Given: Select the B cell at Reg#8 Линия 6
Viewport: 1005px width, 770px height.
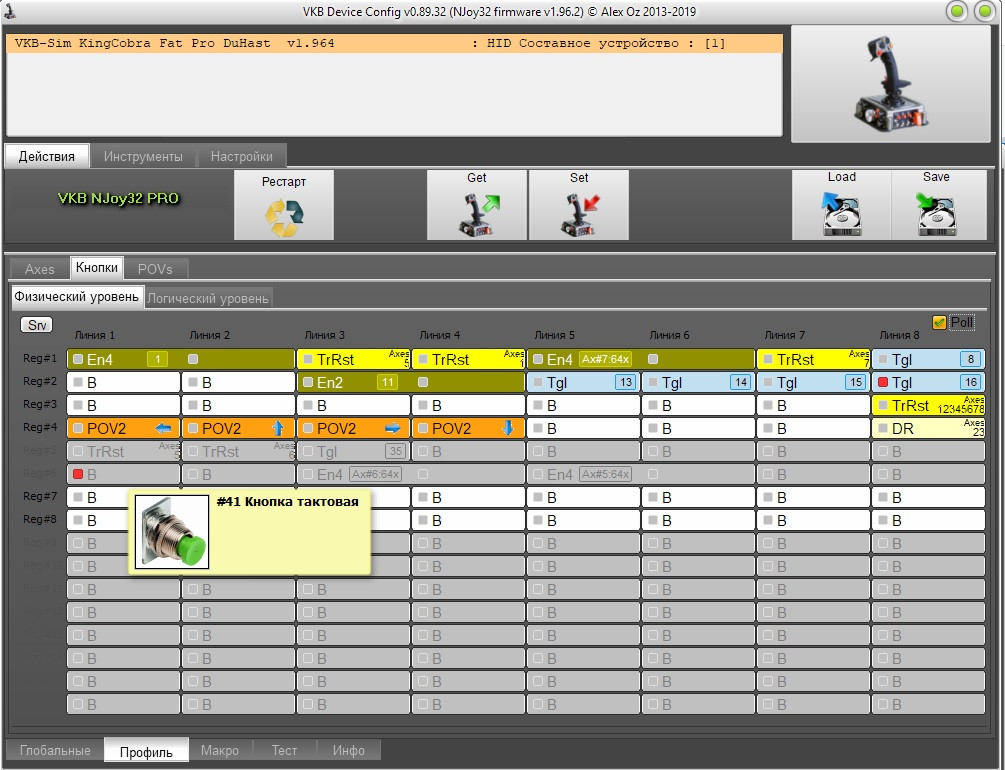Looking at the screenshot, I should (698, 521).
